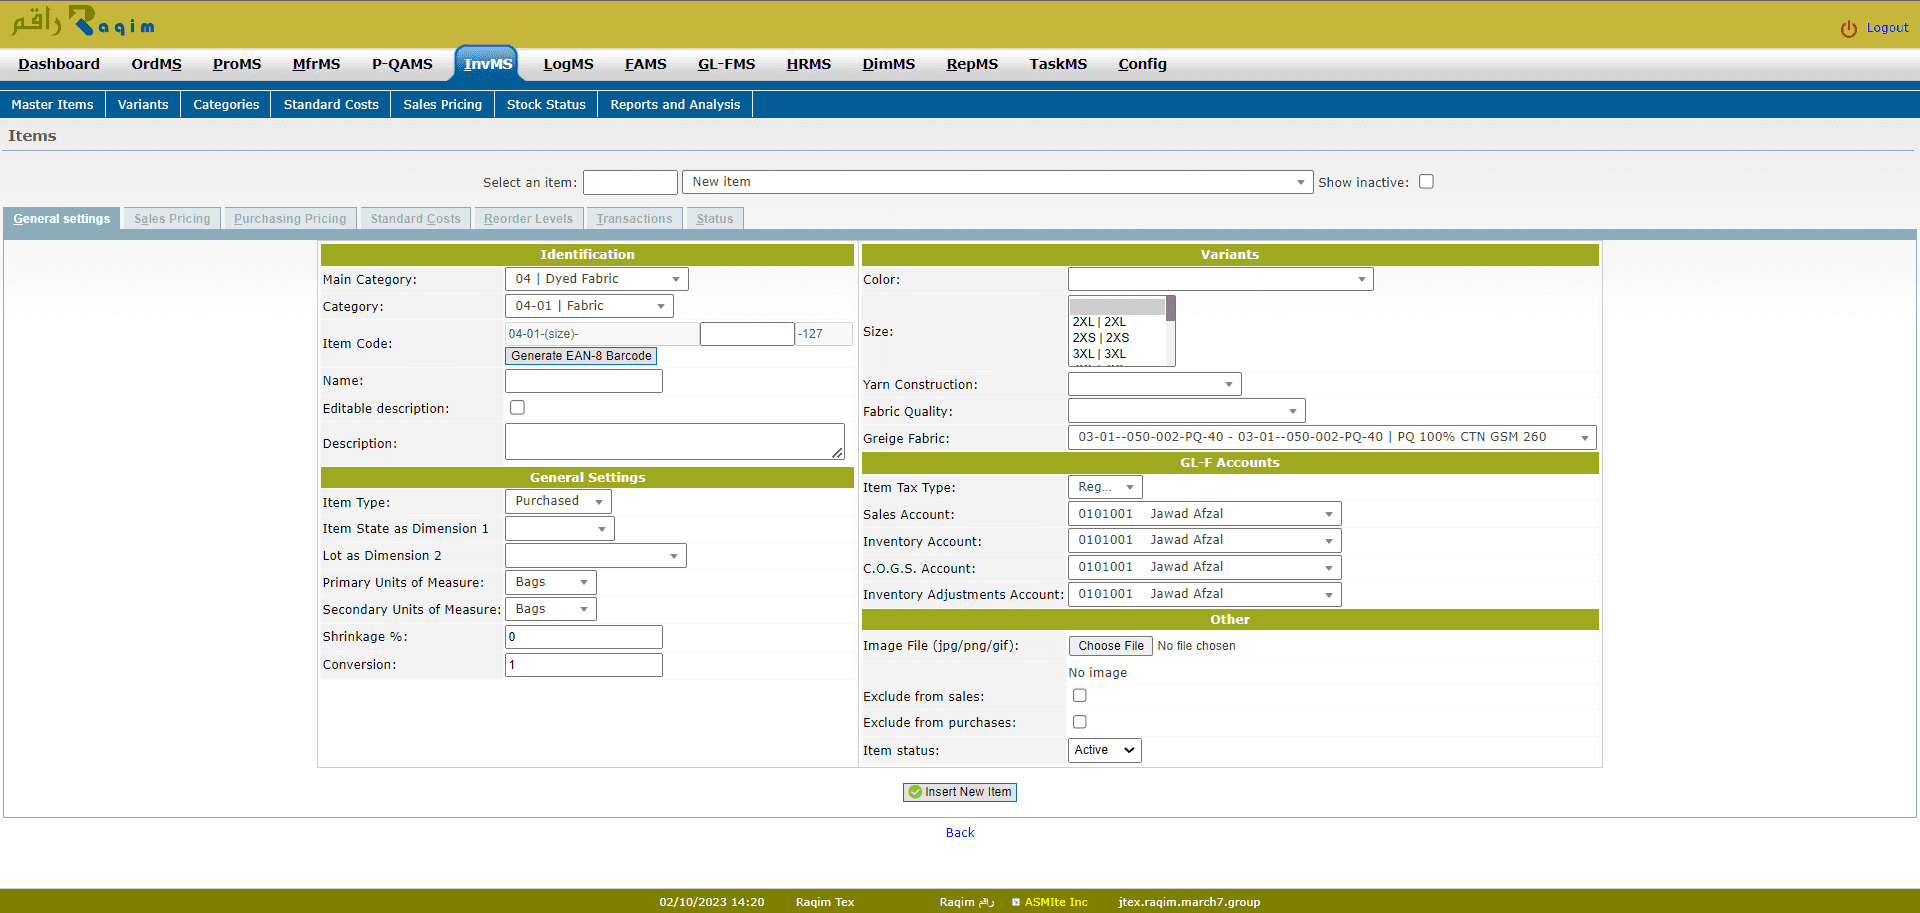1920x913 pixels.
Task: Open the TaskMS module
Action: (1058, 64)
